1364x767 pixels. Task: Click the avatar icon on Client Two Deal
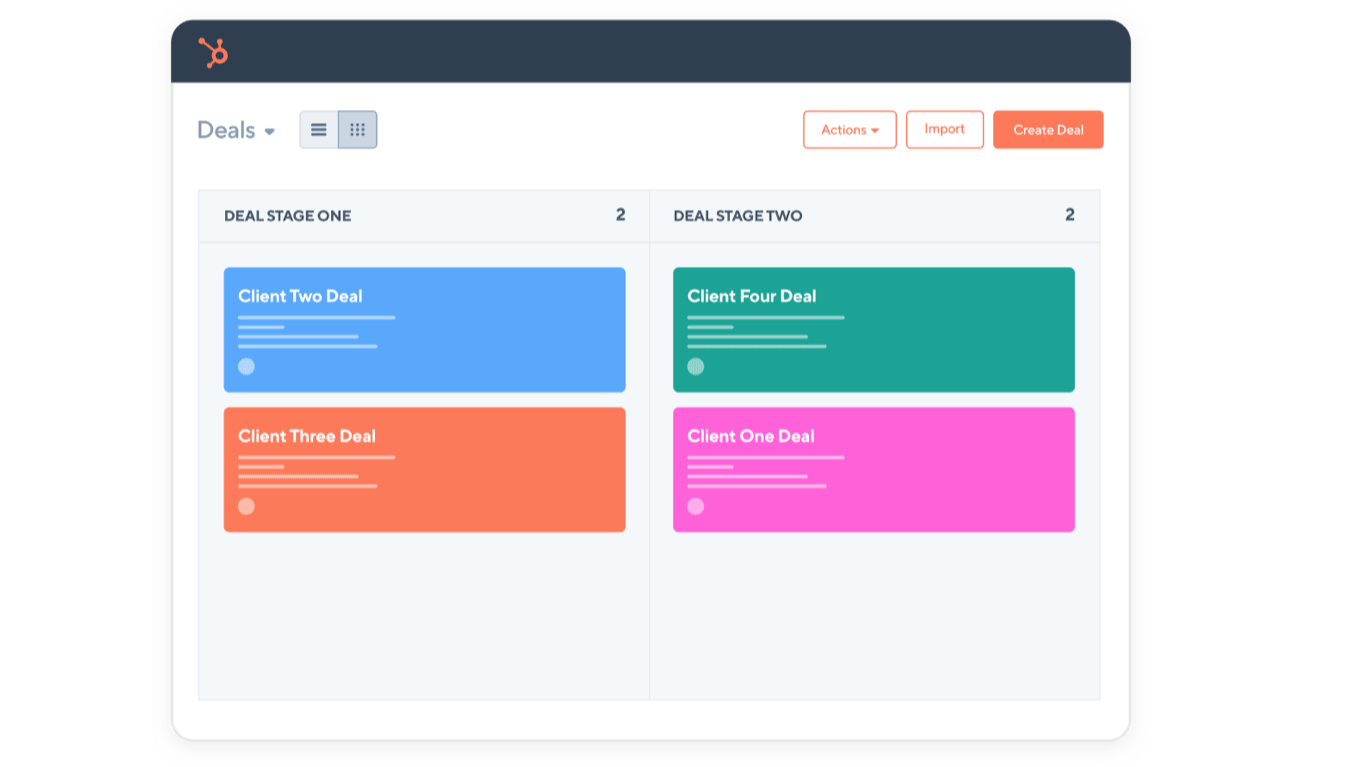pyautogui.click(x=245, y=367)
